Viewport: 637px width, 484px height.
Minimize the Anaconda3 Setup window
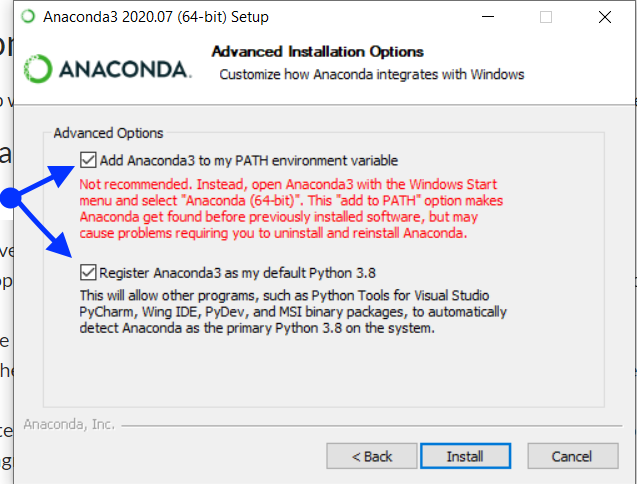(488, 17)
